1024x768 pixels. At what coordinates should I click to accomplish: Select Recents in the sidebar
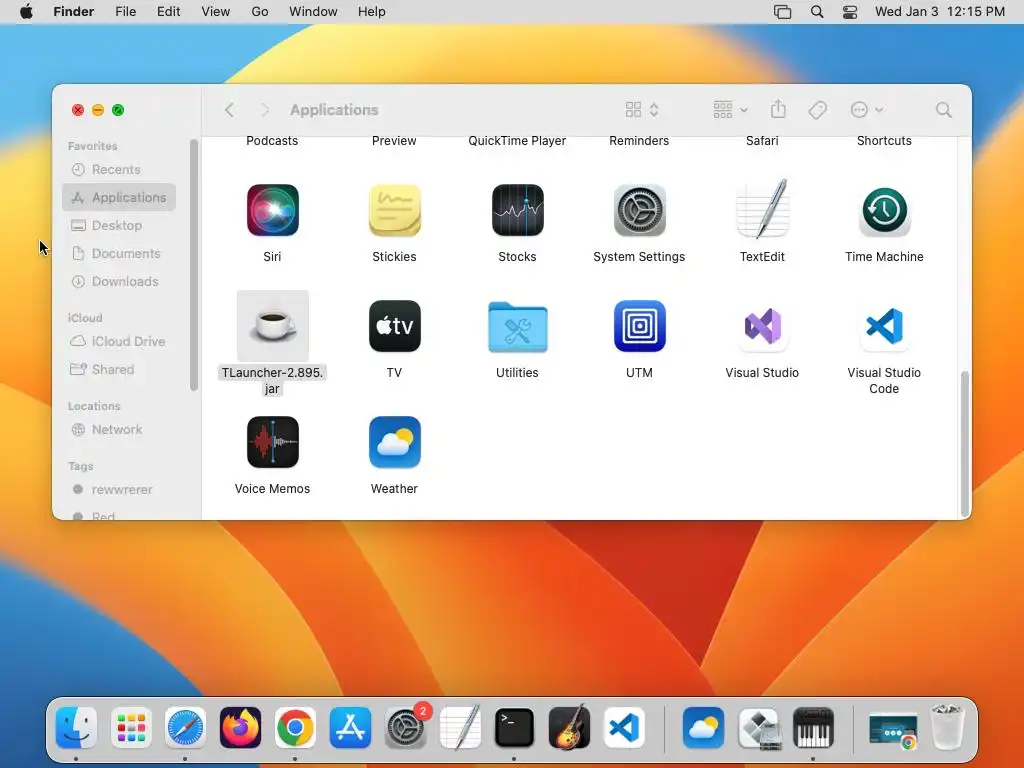[119, 169]
